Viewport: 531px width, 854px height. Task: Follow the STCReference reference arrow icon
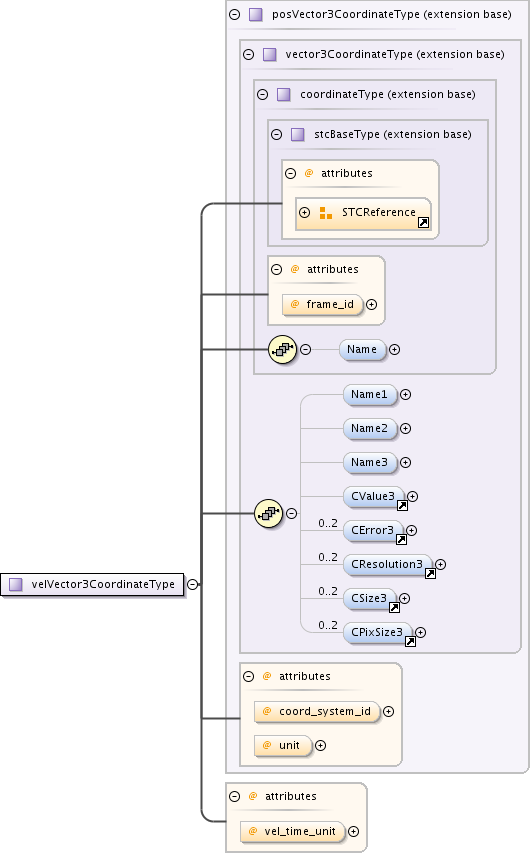pos(423,223)
